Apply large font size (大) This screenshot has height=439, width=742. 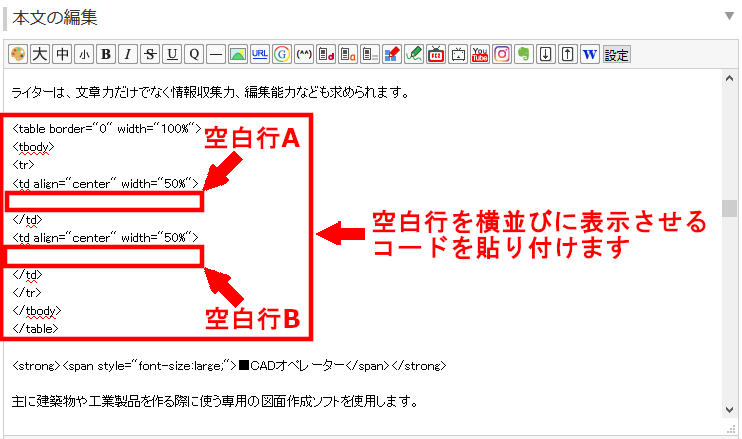[40, 54]
